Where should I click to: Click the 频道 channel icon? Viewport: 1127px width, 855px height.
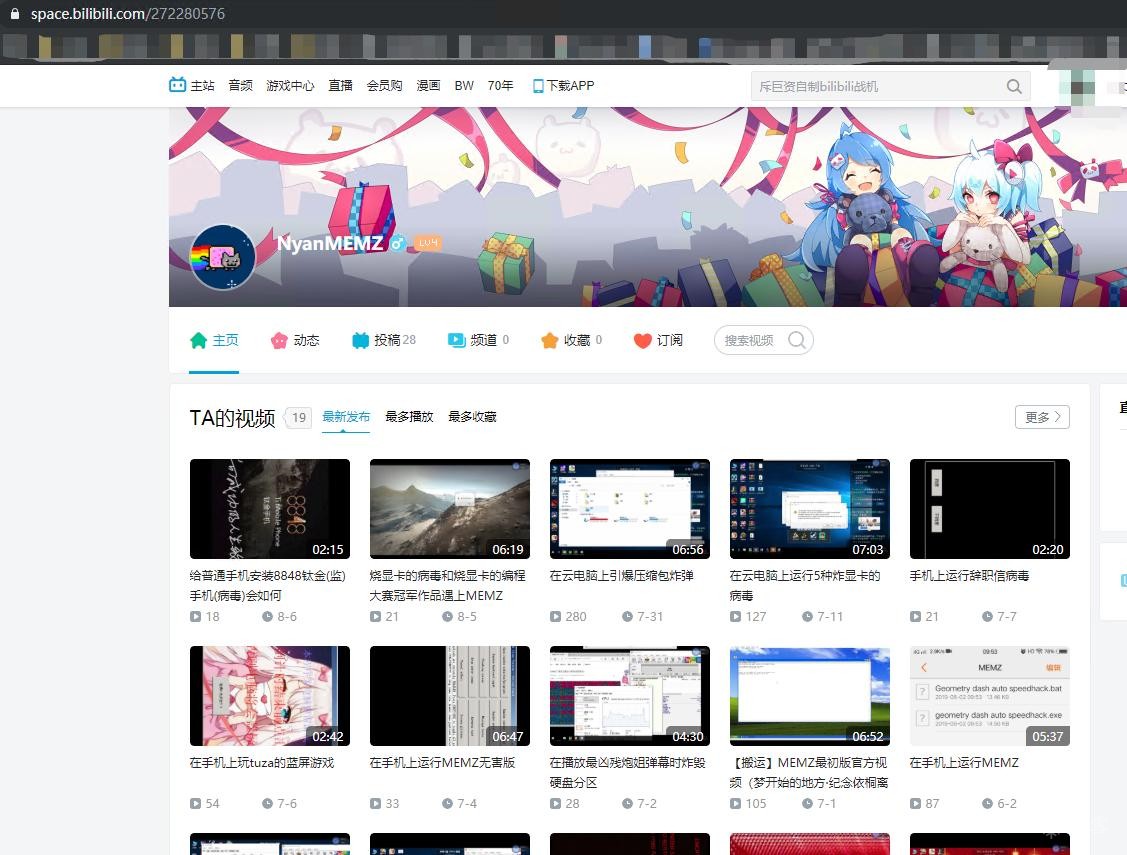456,341
